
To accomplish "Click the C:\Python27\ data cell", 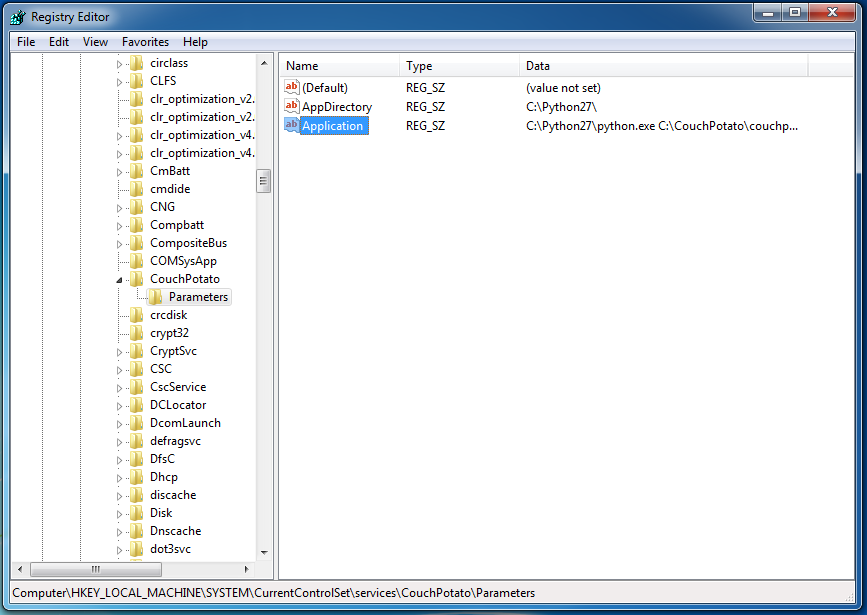I will click(x=561, y=107).
